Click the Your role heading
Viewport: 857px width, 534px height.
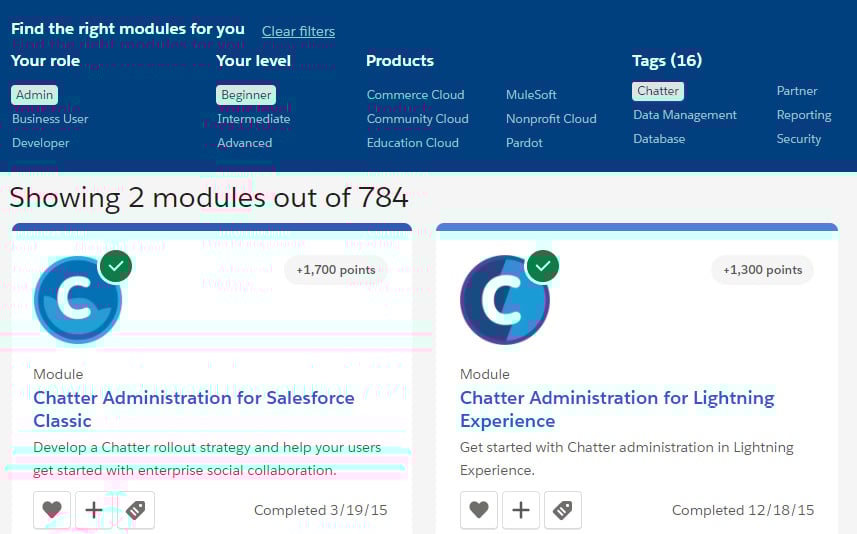tap(45, 61)
